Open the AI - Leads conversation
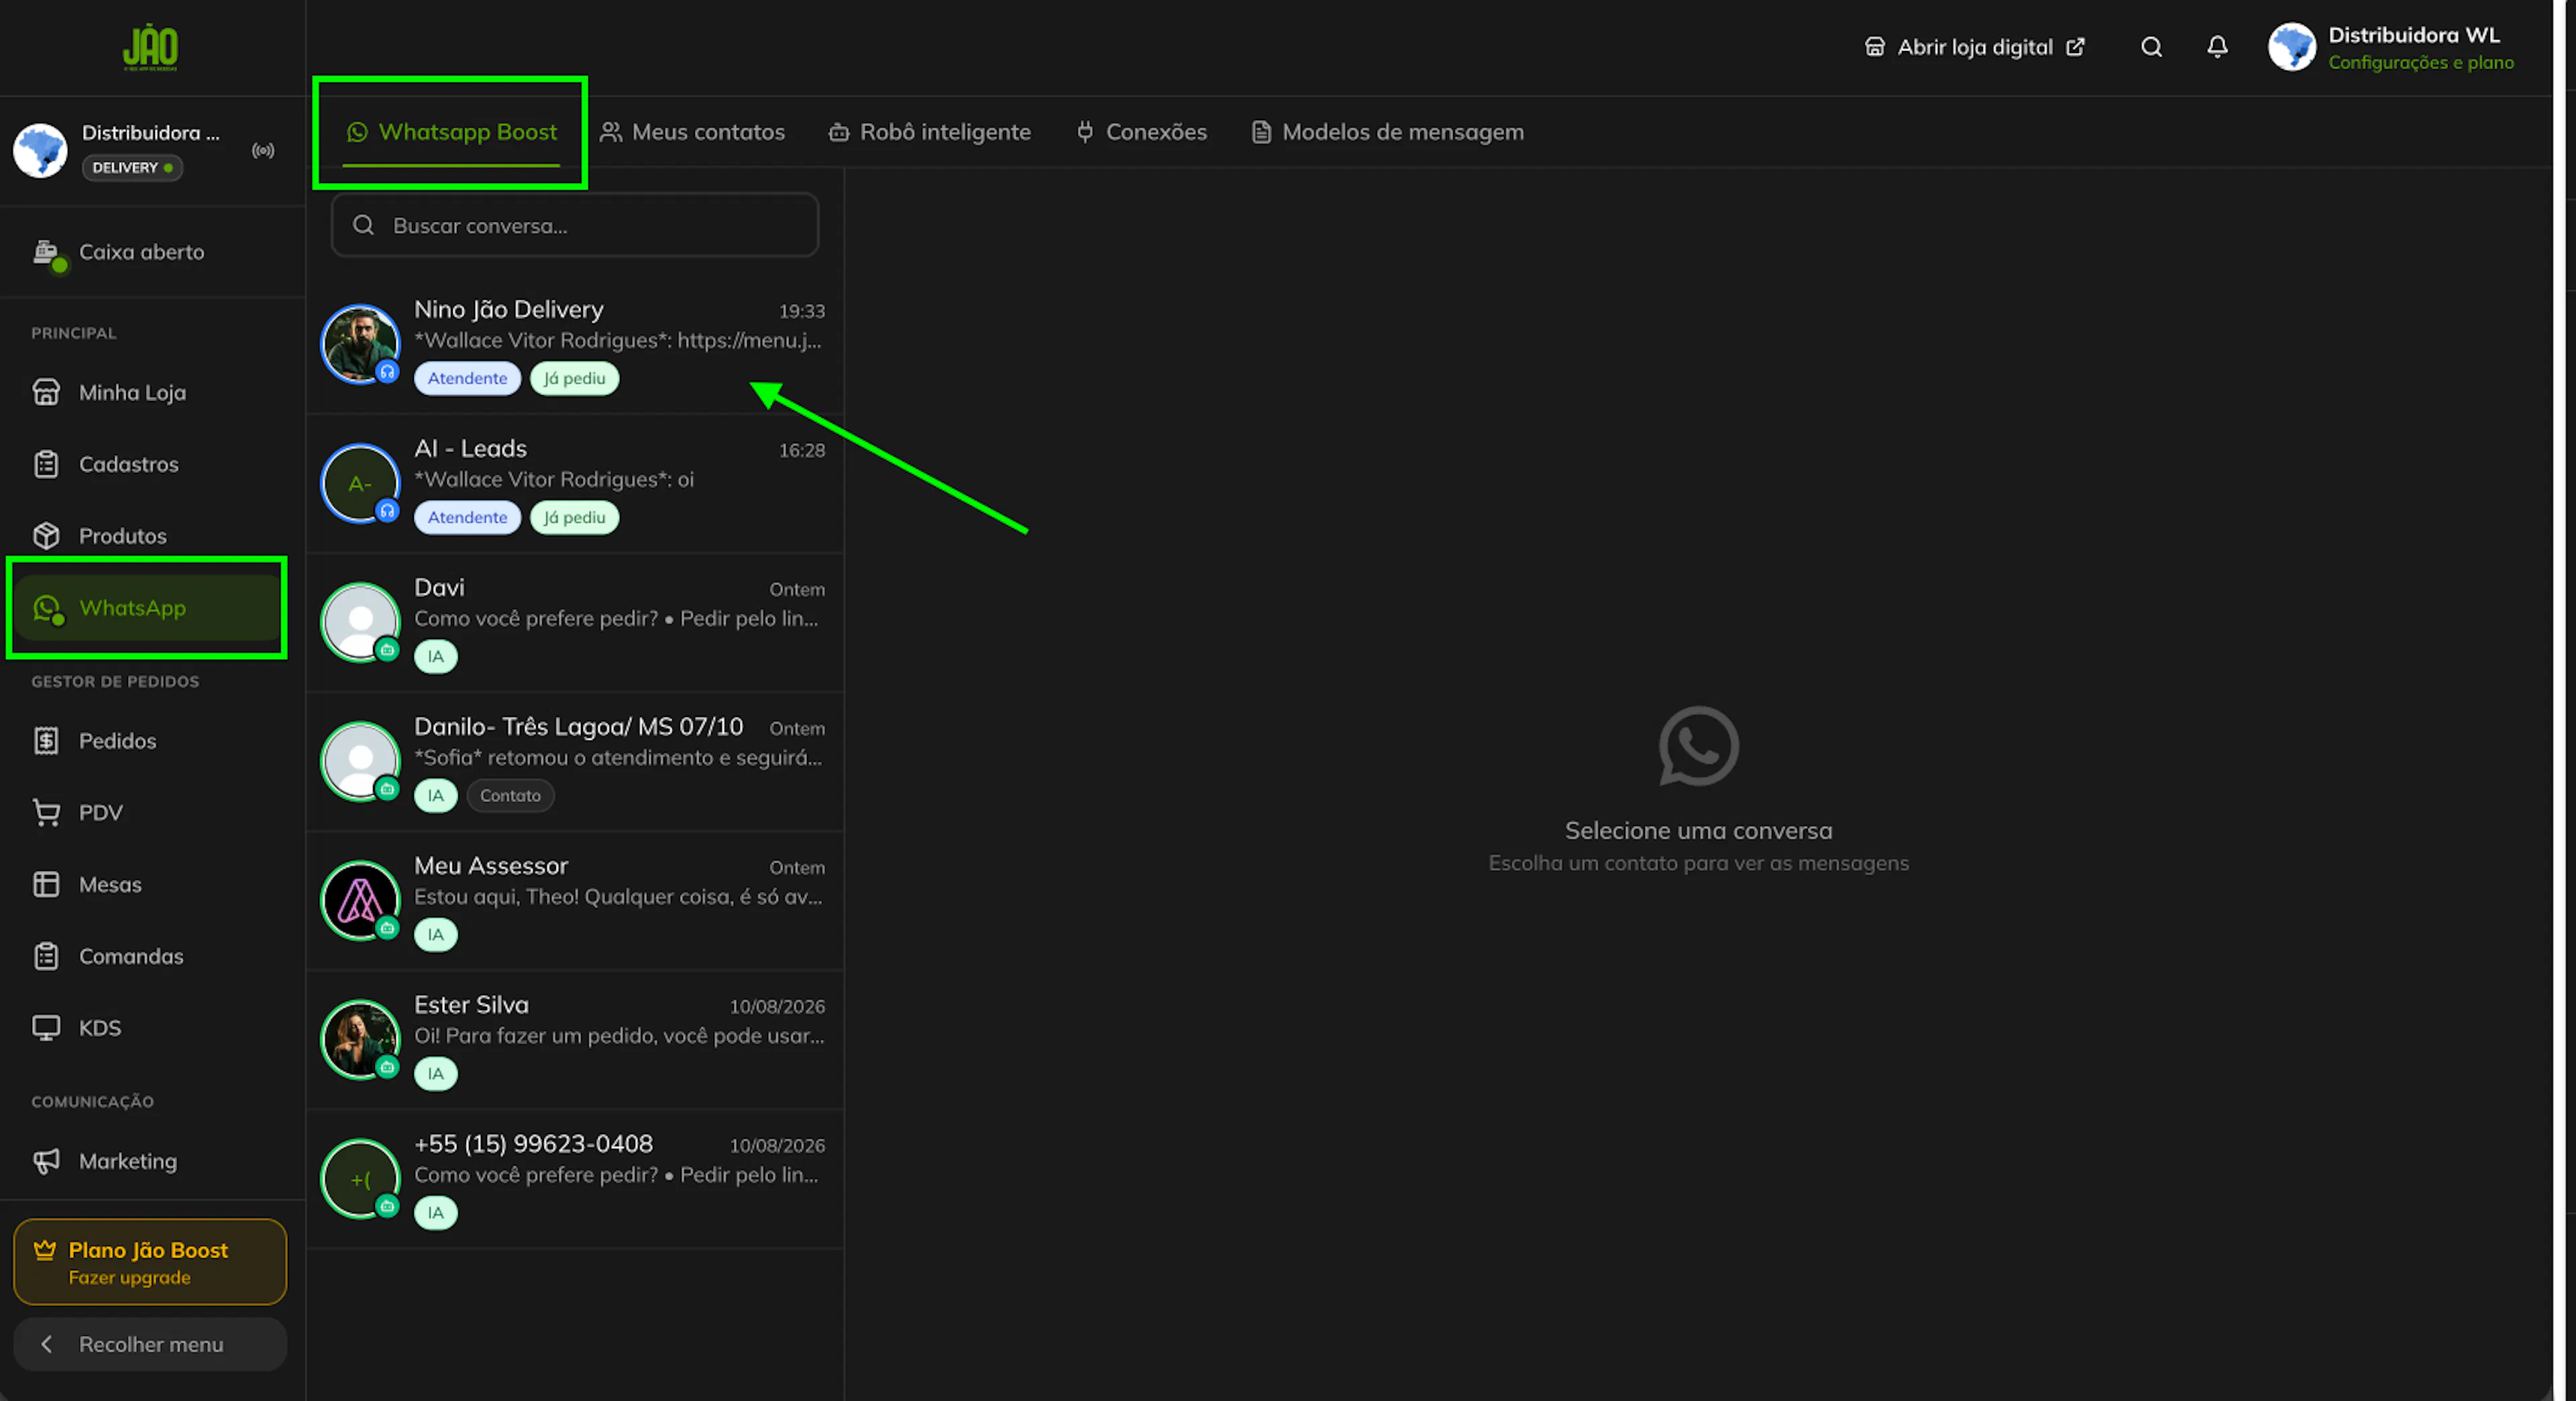The height and width of the screenshot is (1401, 2576). click(x=575, y=484)
